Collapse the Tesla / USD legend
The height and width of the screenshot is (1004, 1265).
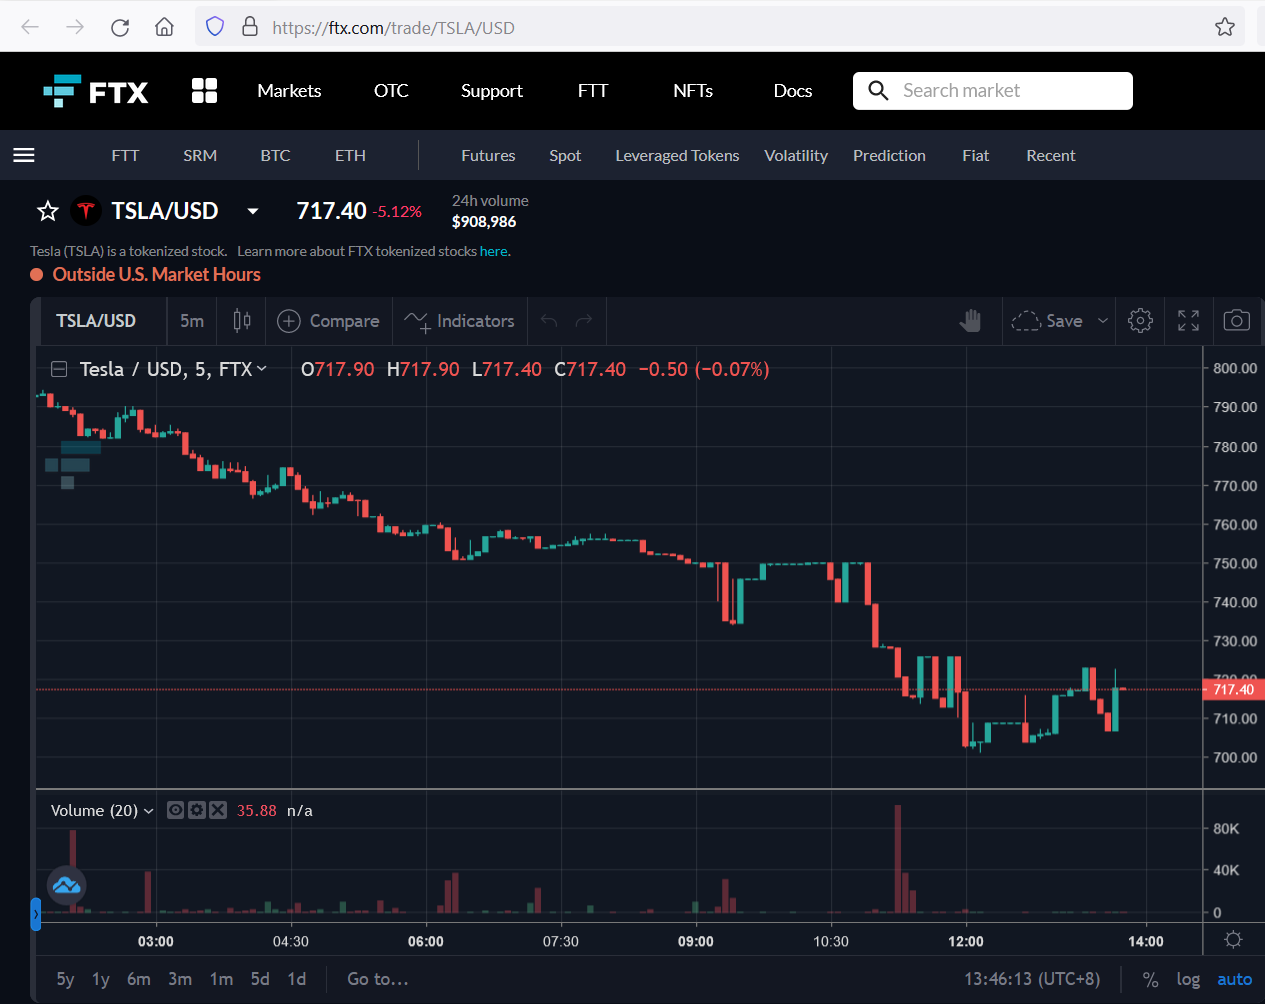[59, 369]
